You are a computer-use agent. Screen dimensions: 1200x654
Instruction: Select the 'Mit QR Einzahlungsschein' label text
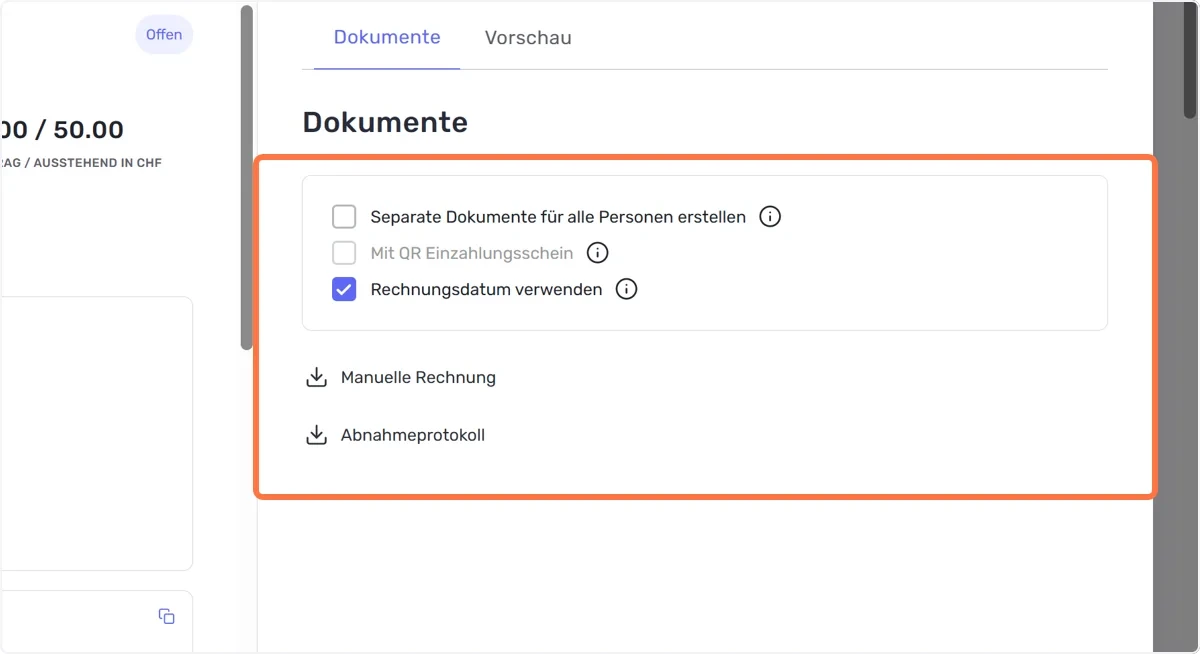click(472, 253)
